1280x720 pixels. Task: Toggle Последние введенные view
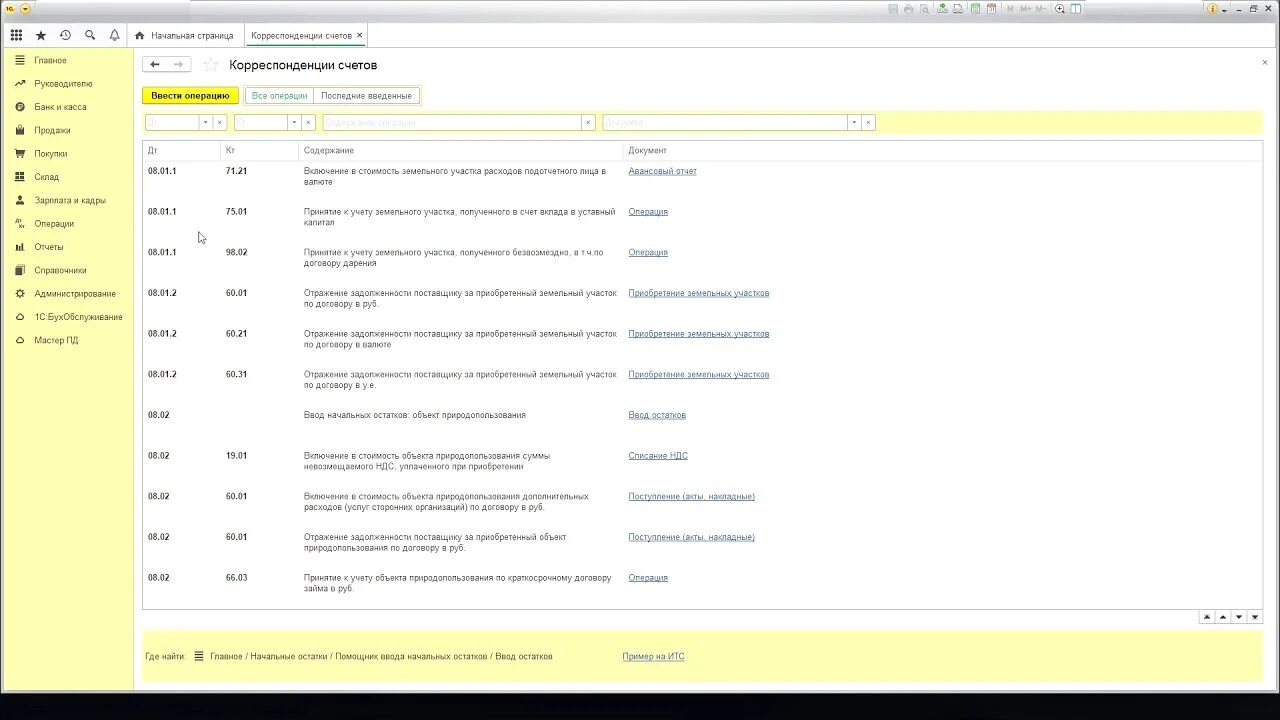click(366, 96)
